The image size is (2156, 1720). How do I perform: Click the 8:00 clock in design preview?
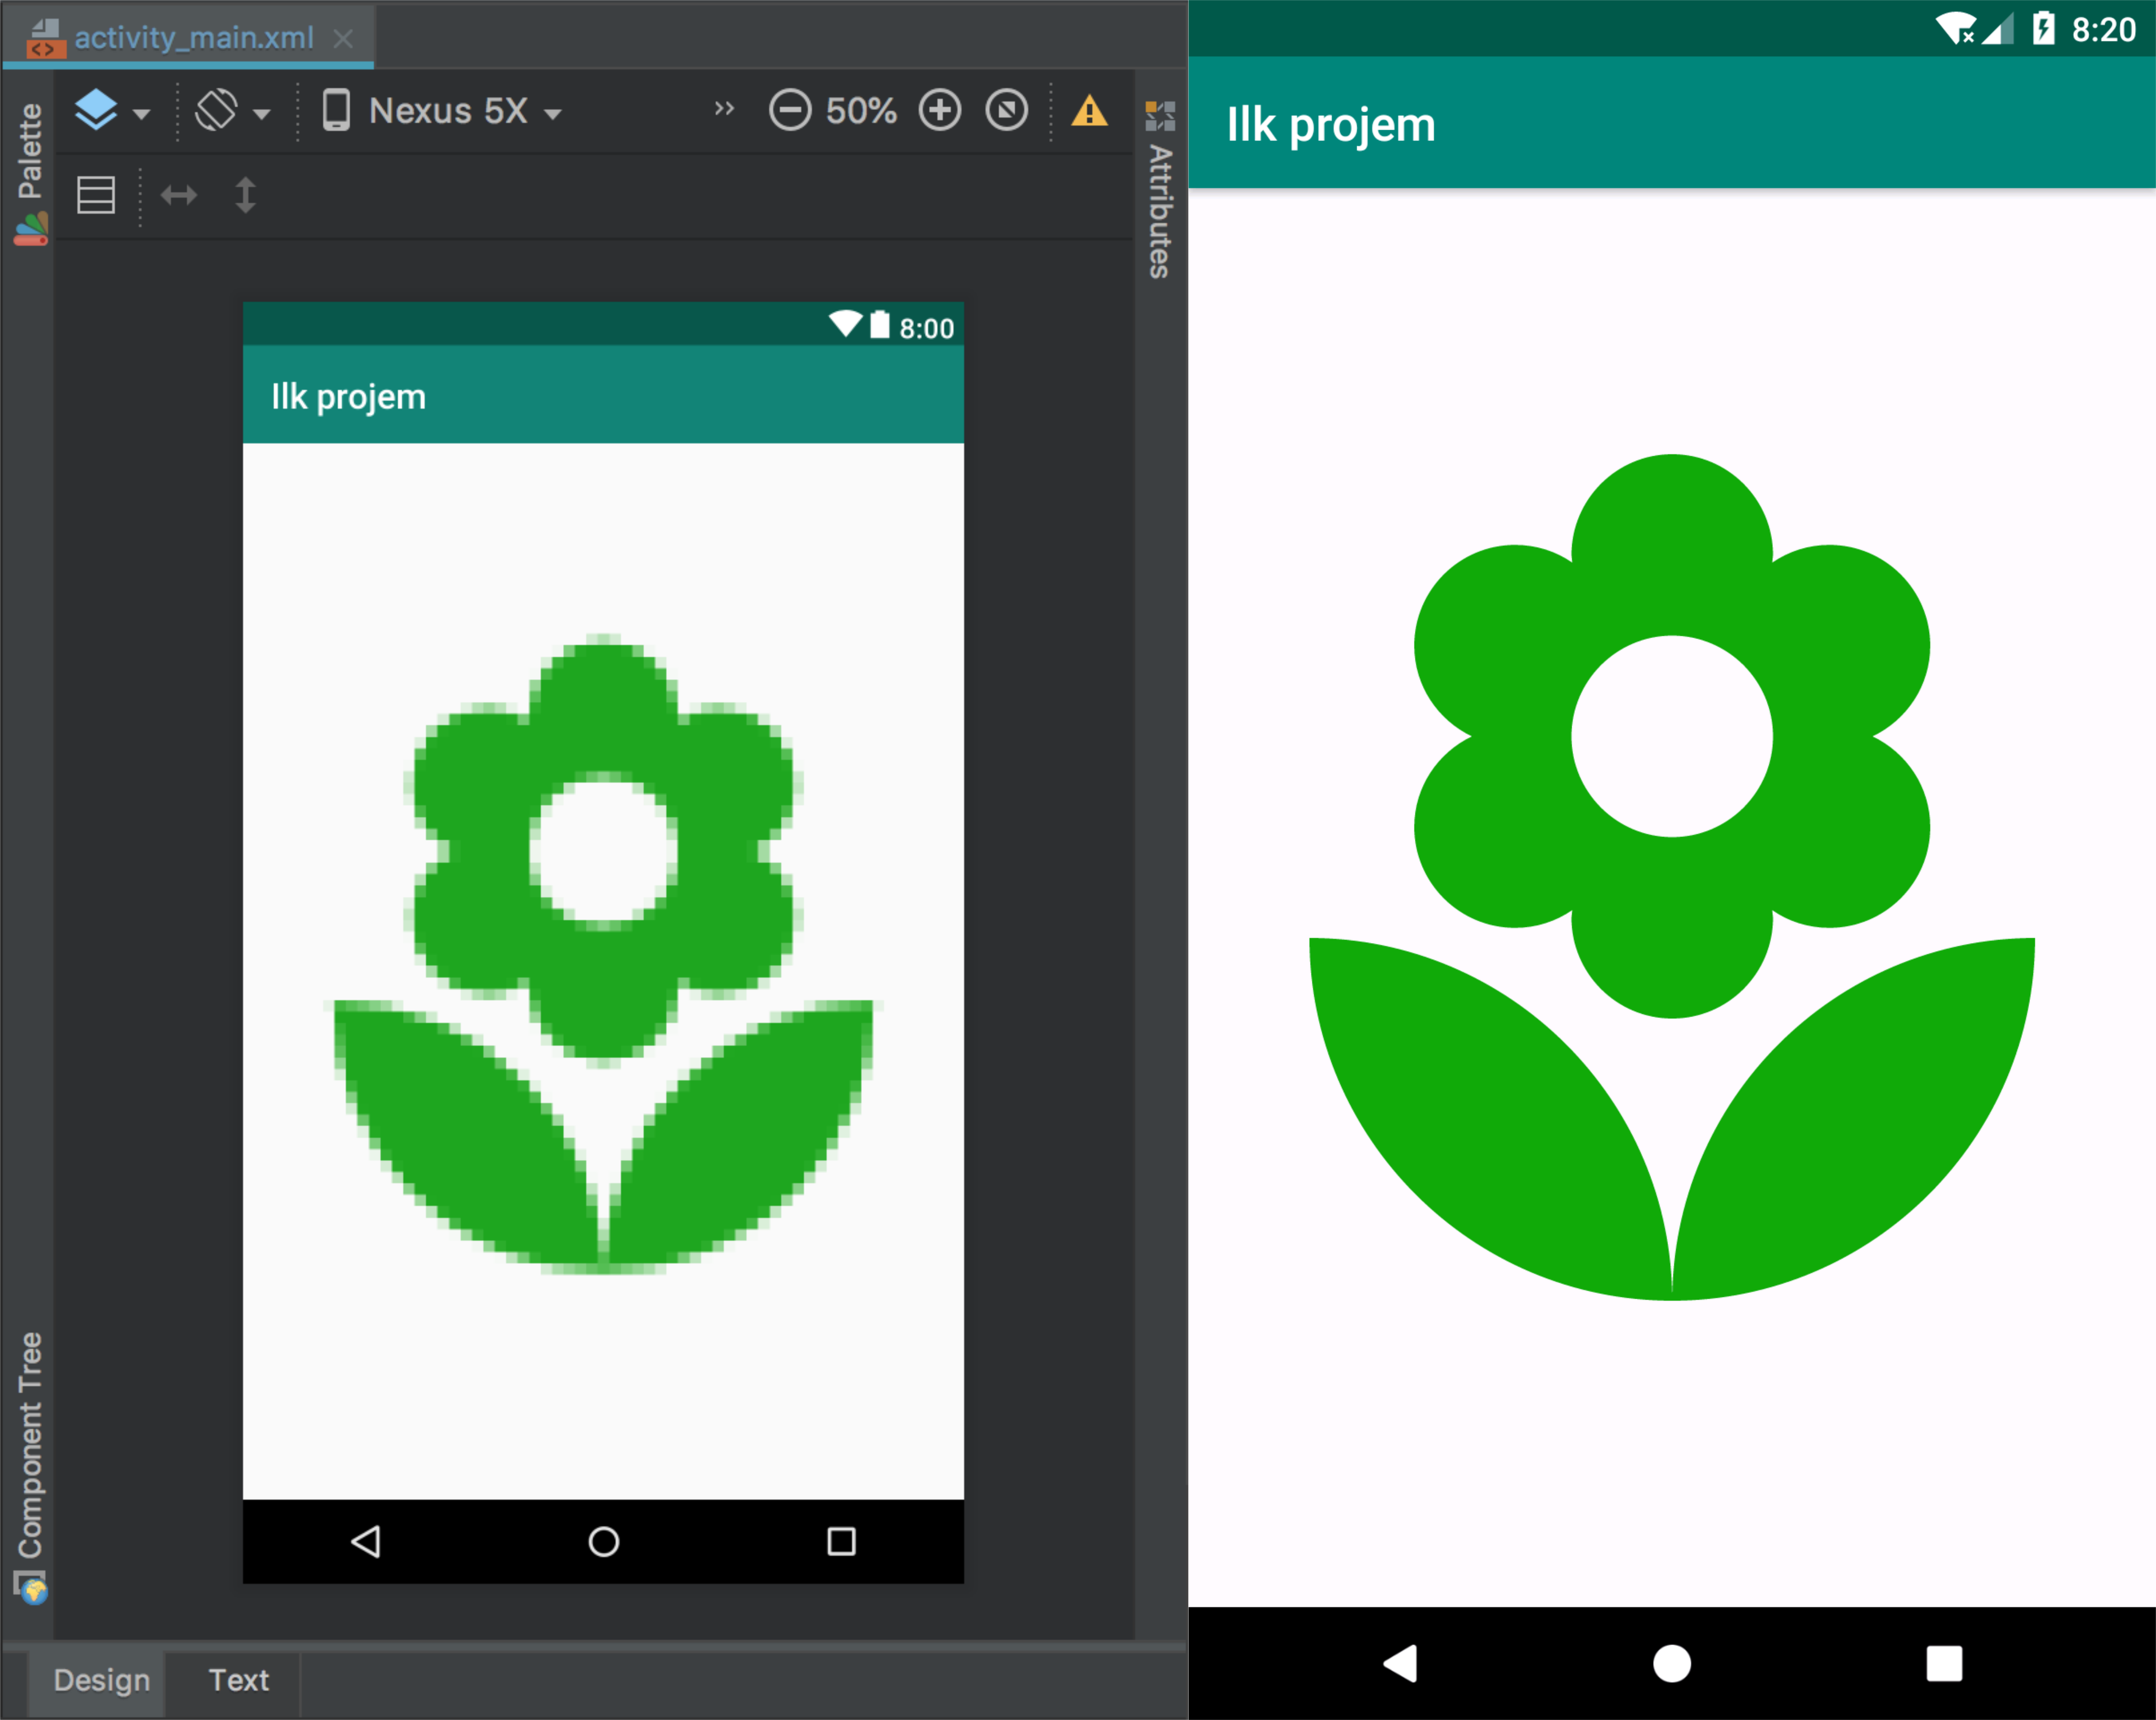(926, 328)
